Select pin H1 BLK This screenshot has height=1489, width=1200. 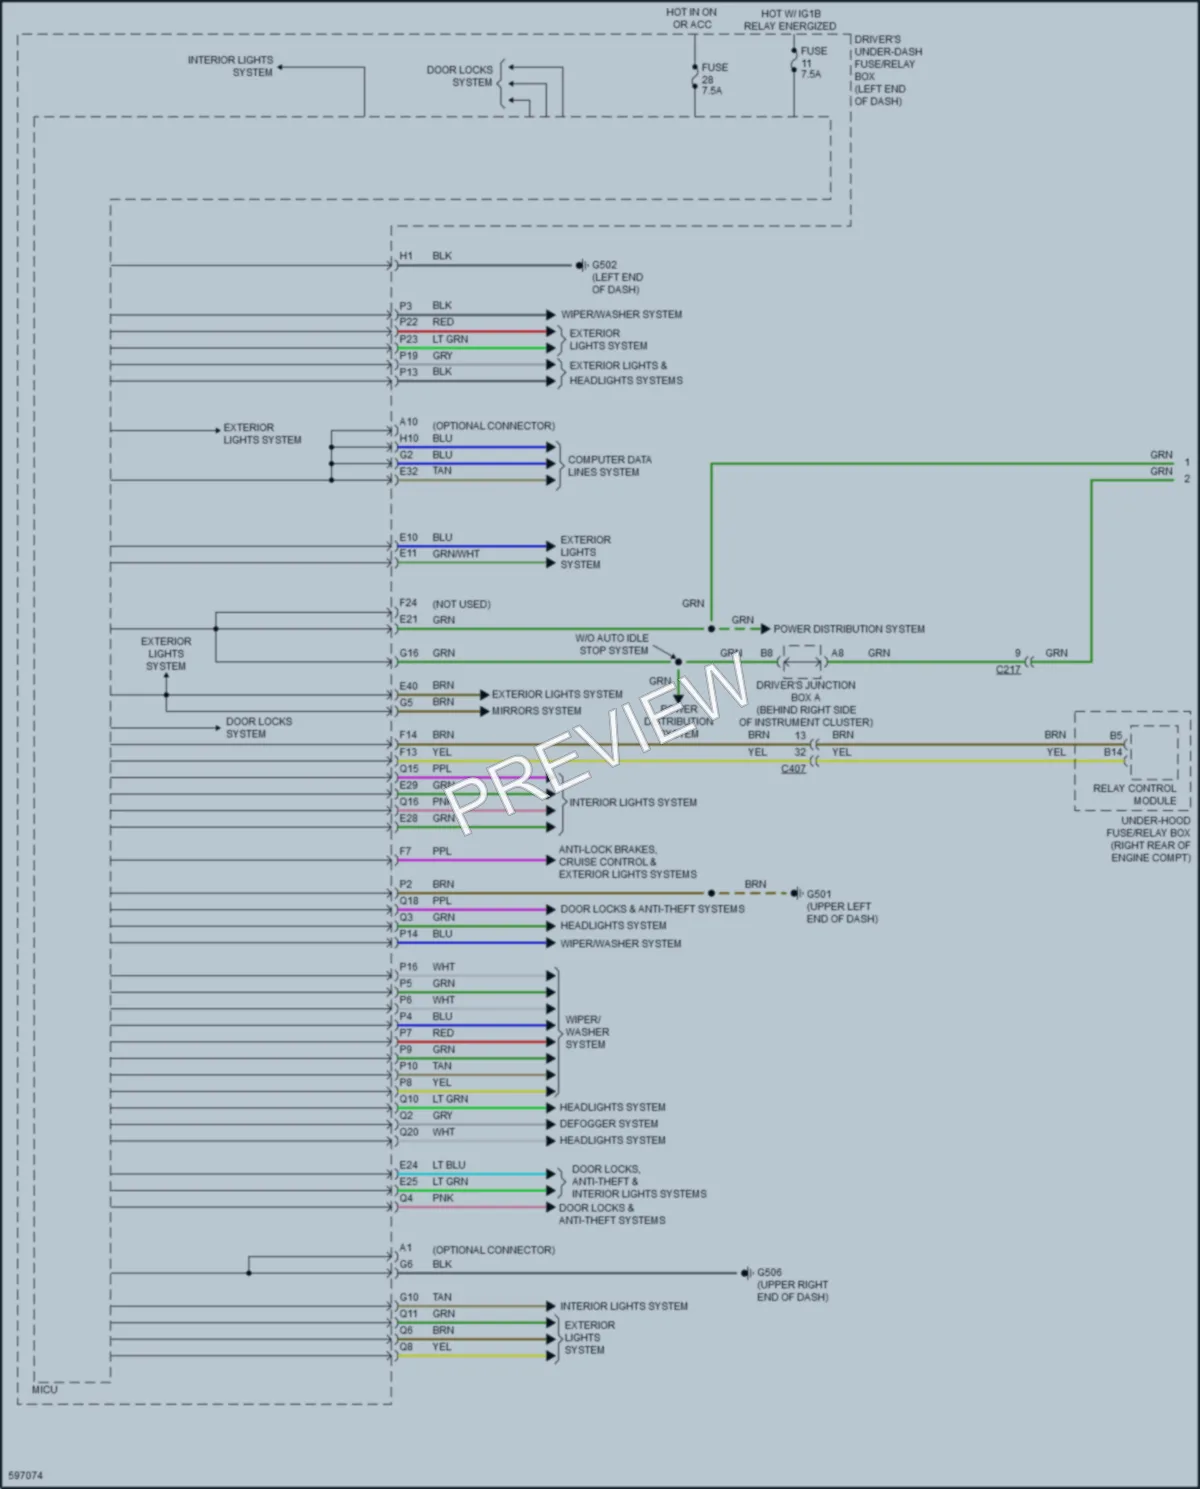pos(426,256)
